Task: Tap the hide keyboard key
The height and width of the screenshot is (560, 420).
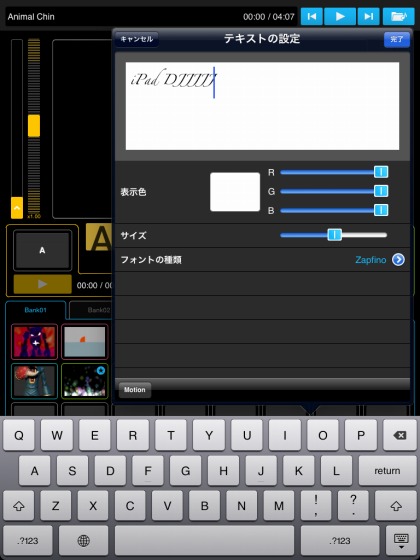Action: 401,540
